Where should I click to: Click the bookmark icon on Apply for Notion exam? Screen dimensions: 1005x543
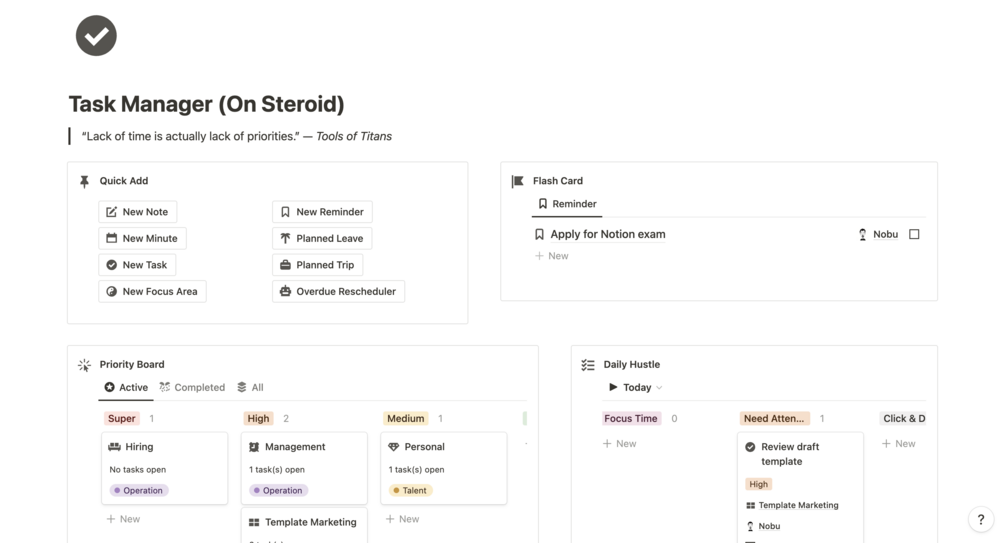point(539,234)
